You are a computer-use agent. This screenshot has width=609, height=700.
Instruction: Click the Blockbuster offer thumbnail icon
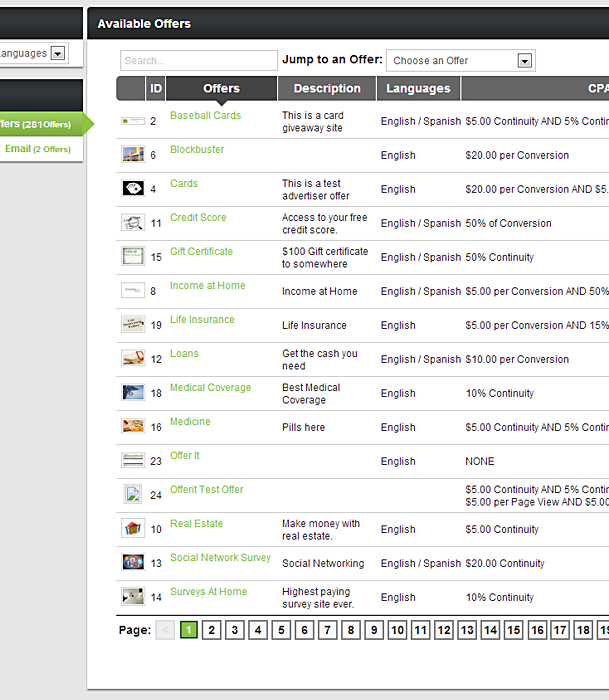pos(132,154)
